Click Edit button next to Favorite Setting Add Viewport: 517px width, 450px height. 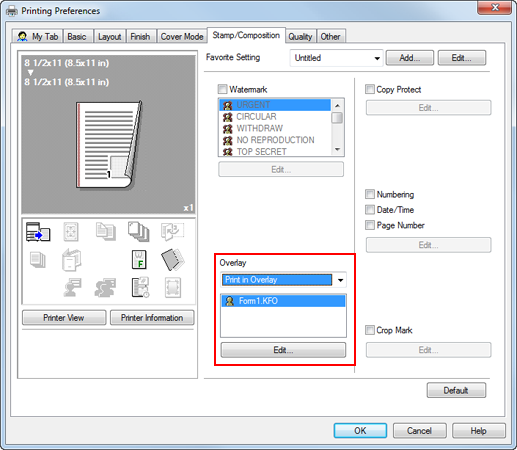462,58
